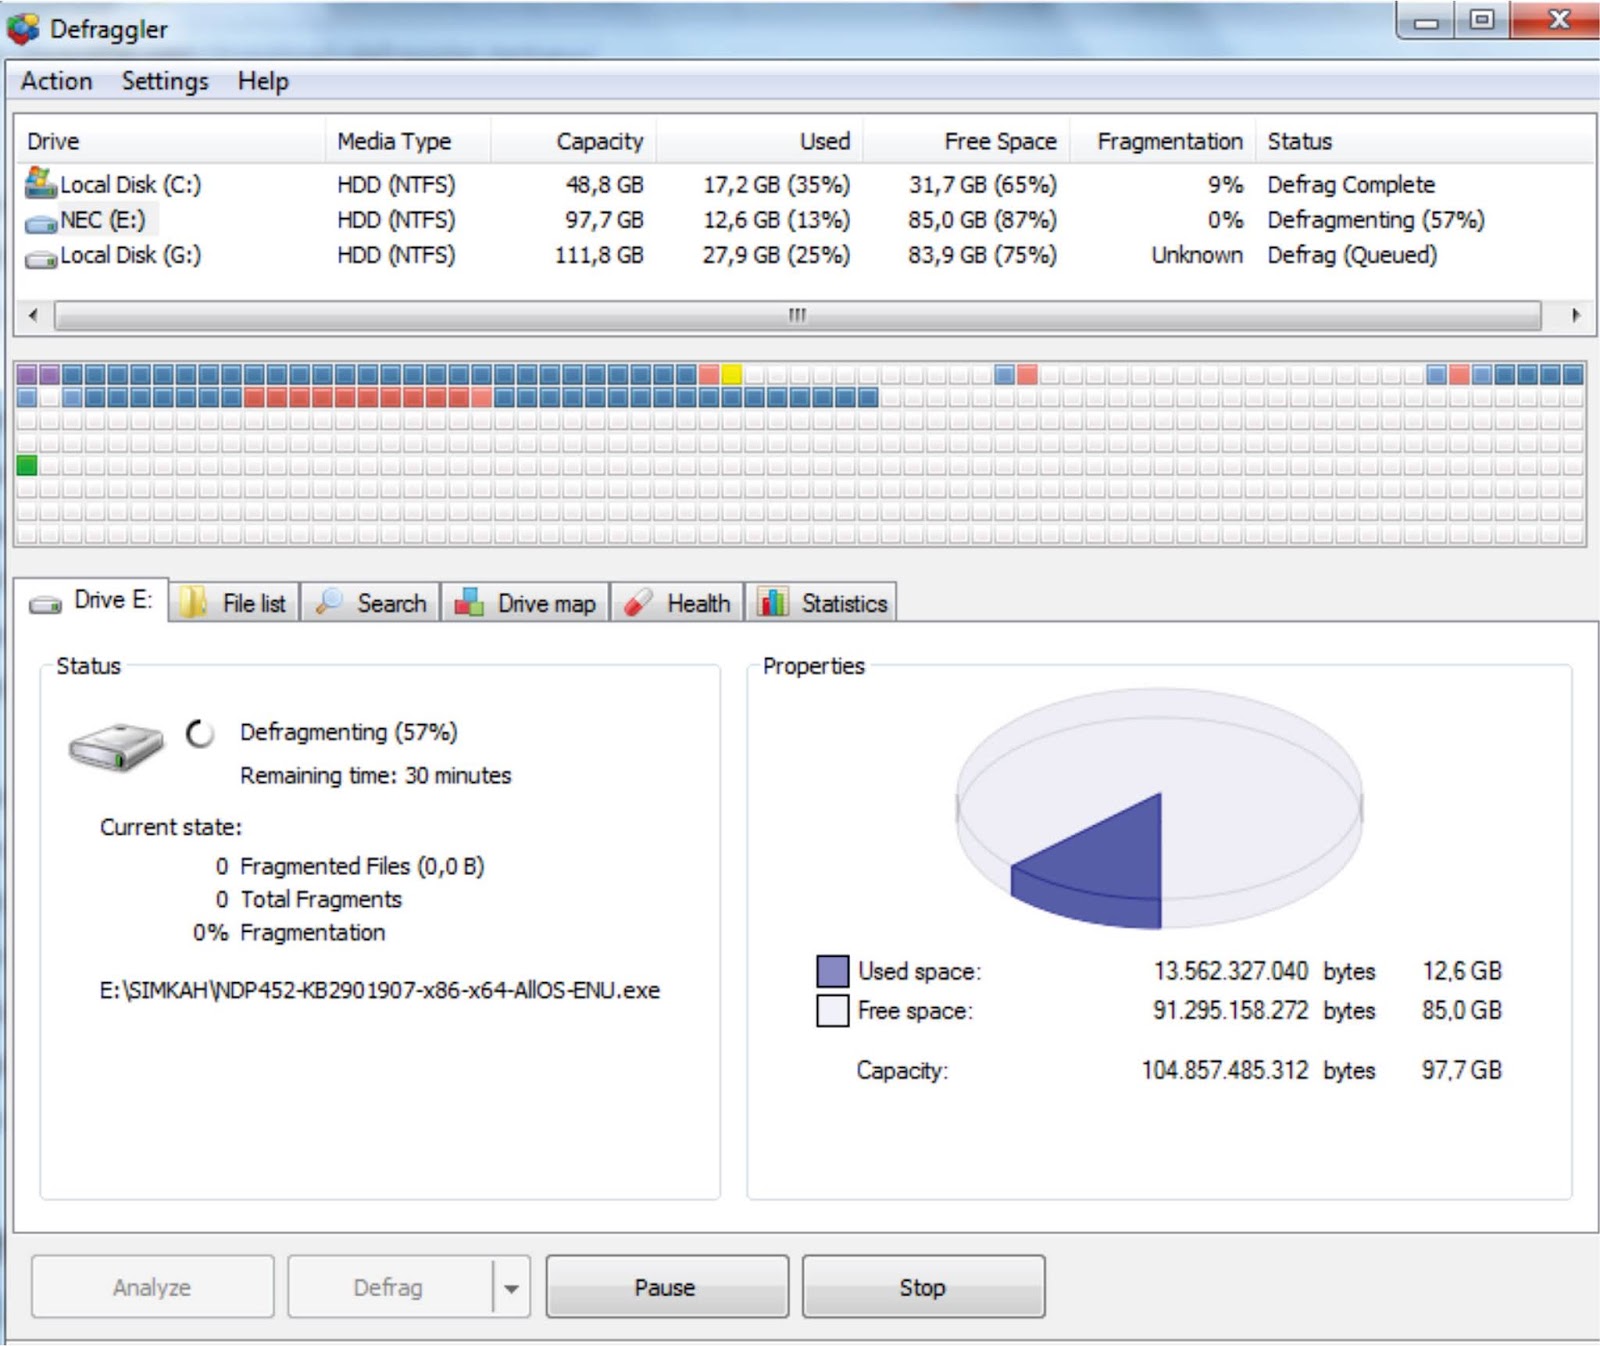Image resolution: width=1600 pixels, height=1346 pixels.
Task: Click the Statistics tab chart icon
Action: click(x=773, y=602)
